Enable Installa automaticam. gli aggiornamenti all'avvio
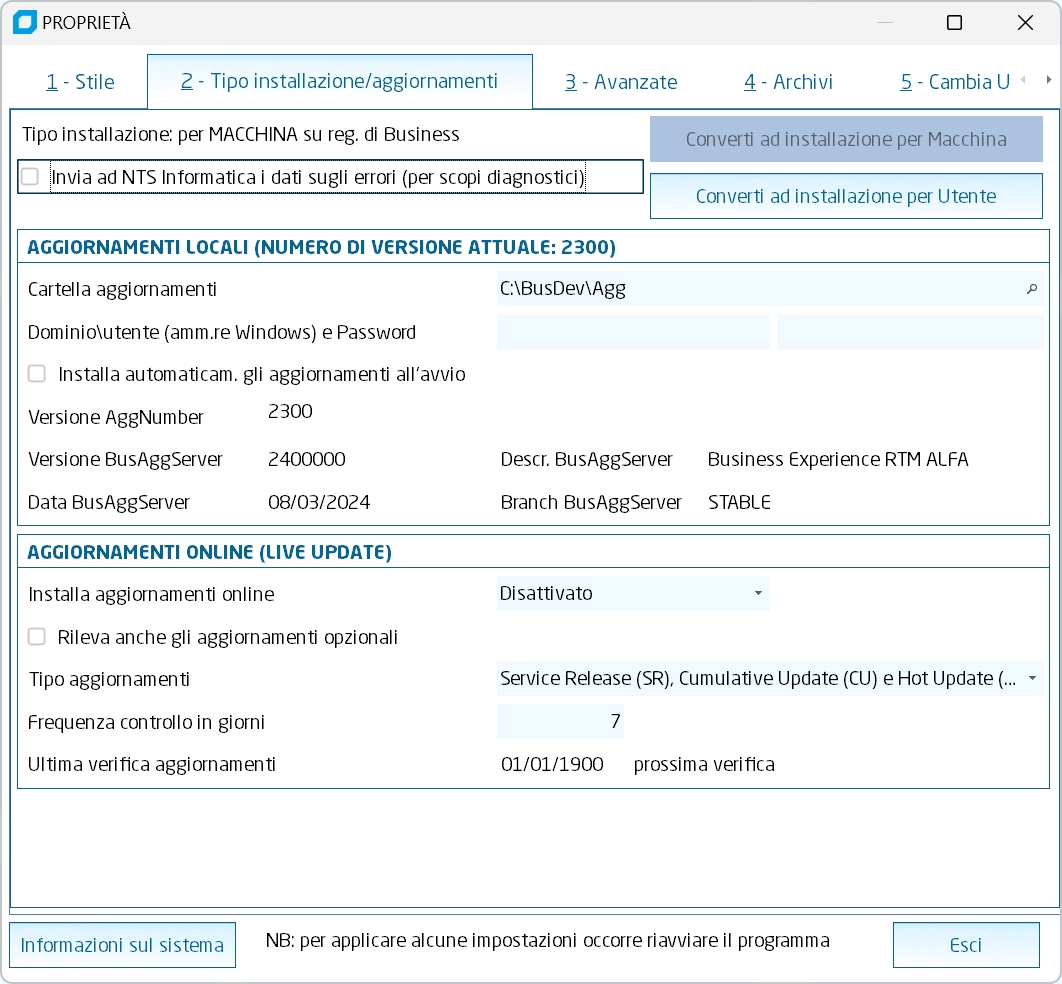 37,374
